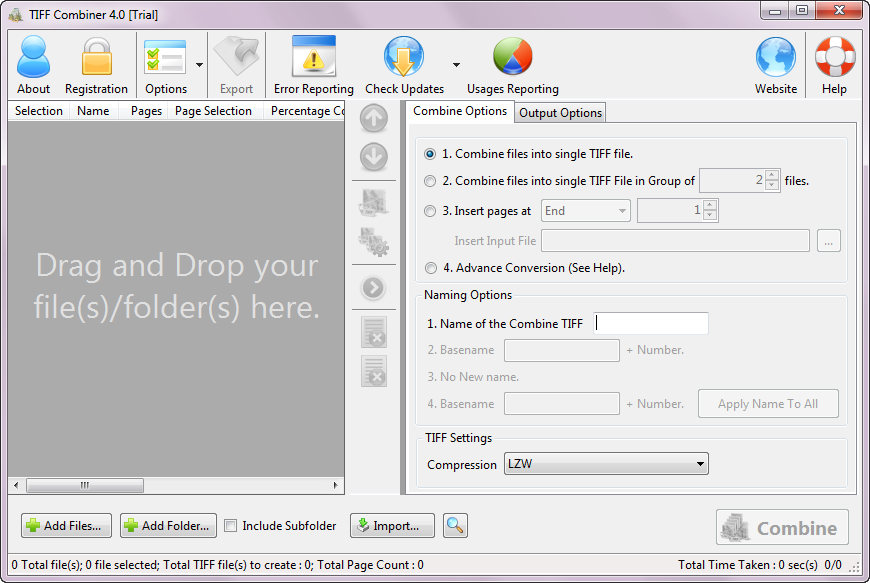The height and width of the screenshot is (583, 870).
Task: Click the Add Files button
Action: click(x=66, y=525)
